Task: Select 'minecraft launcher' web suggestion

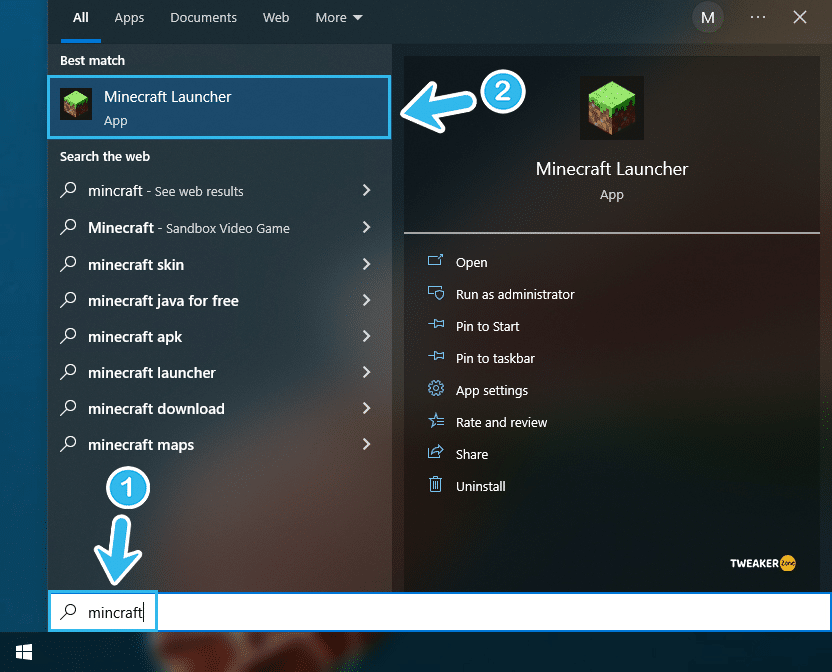Action: (219, 373)
